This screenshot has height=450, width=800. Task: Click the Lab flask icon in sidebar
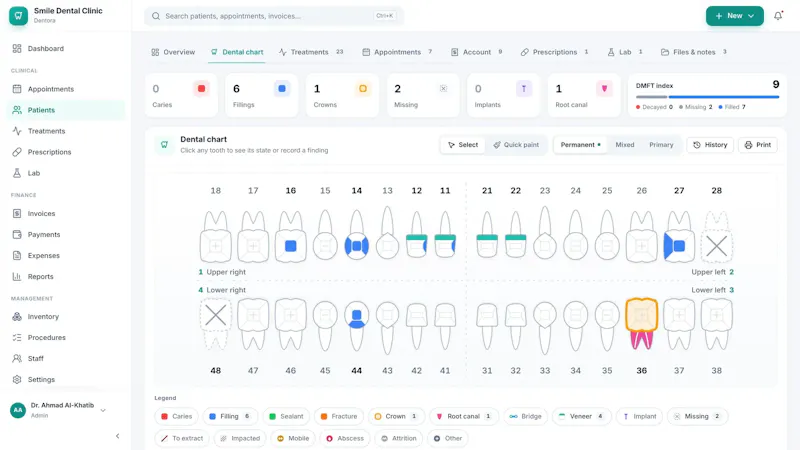click(17, 173)
